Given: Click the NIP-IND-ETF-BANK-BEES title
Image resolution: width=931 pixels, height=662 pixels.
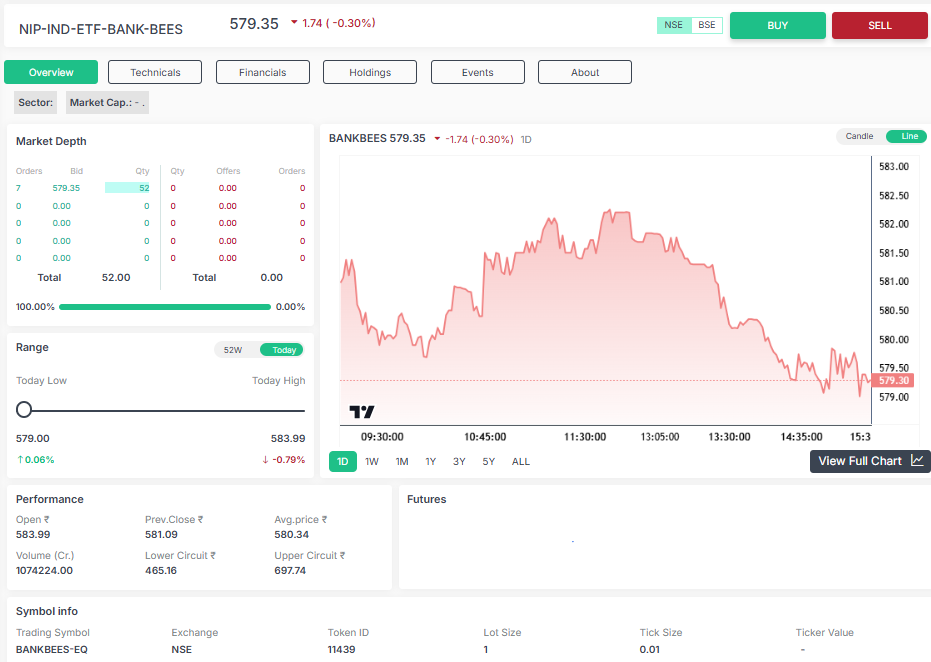Looking at the screenshot, I should click(x=101, y=29).
